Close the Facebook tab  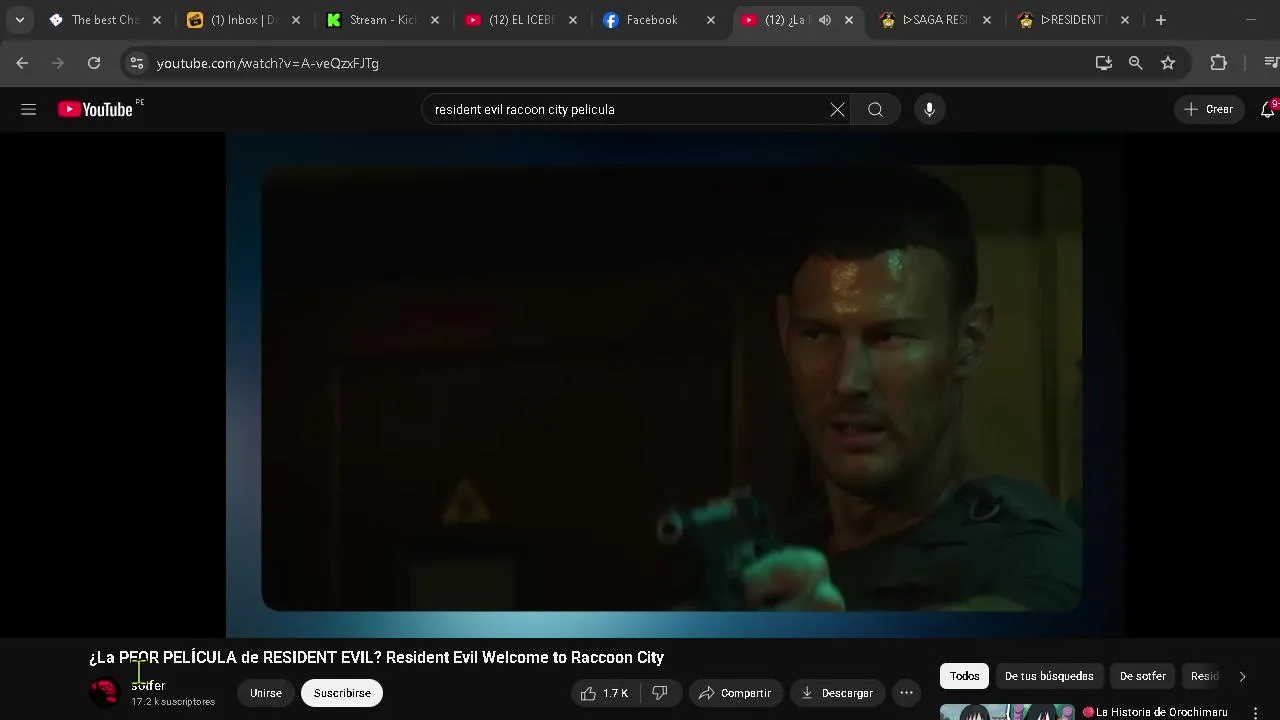point(711,20)
